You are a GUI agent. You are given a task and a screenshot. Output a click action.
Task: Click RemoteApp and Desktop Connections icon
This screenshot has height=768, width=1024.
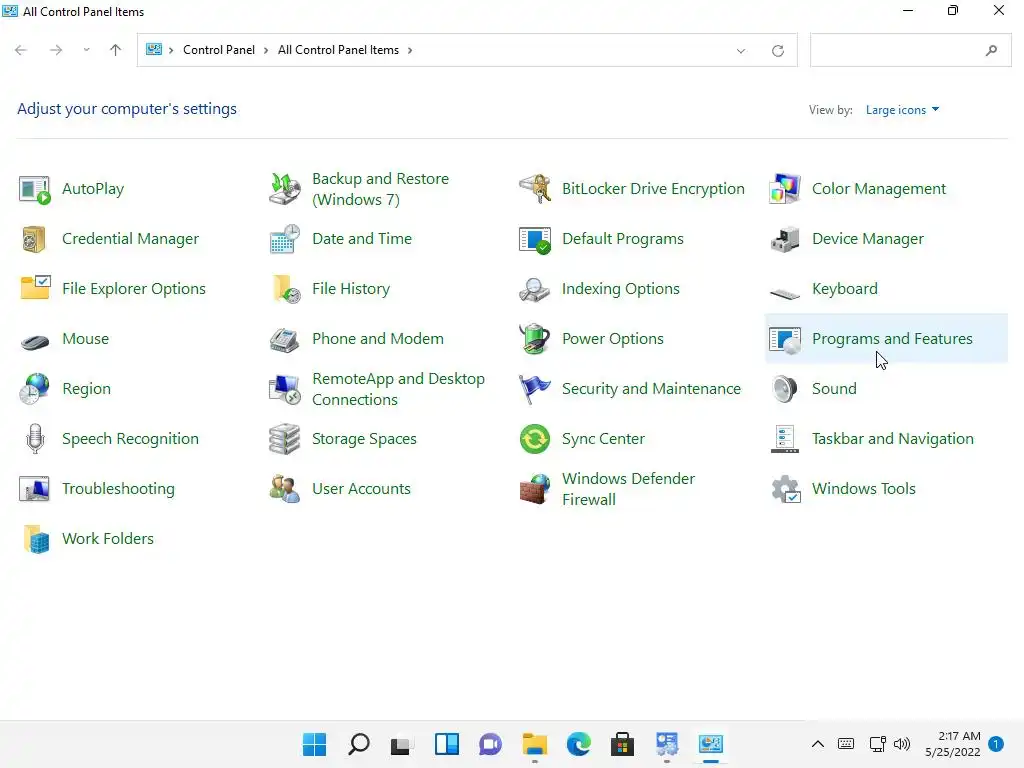coord(285,389)
